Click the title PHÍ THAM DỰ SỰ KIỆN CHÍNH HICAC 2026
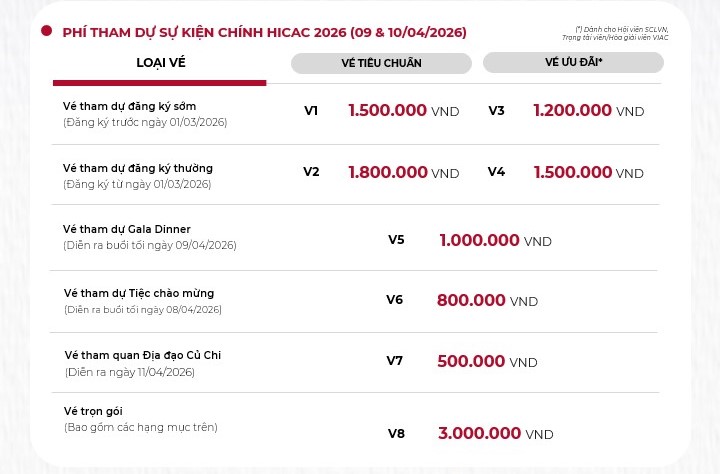Image resolution: width=720 pixels, height=474 pixels. click(x=264, y=32)
